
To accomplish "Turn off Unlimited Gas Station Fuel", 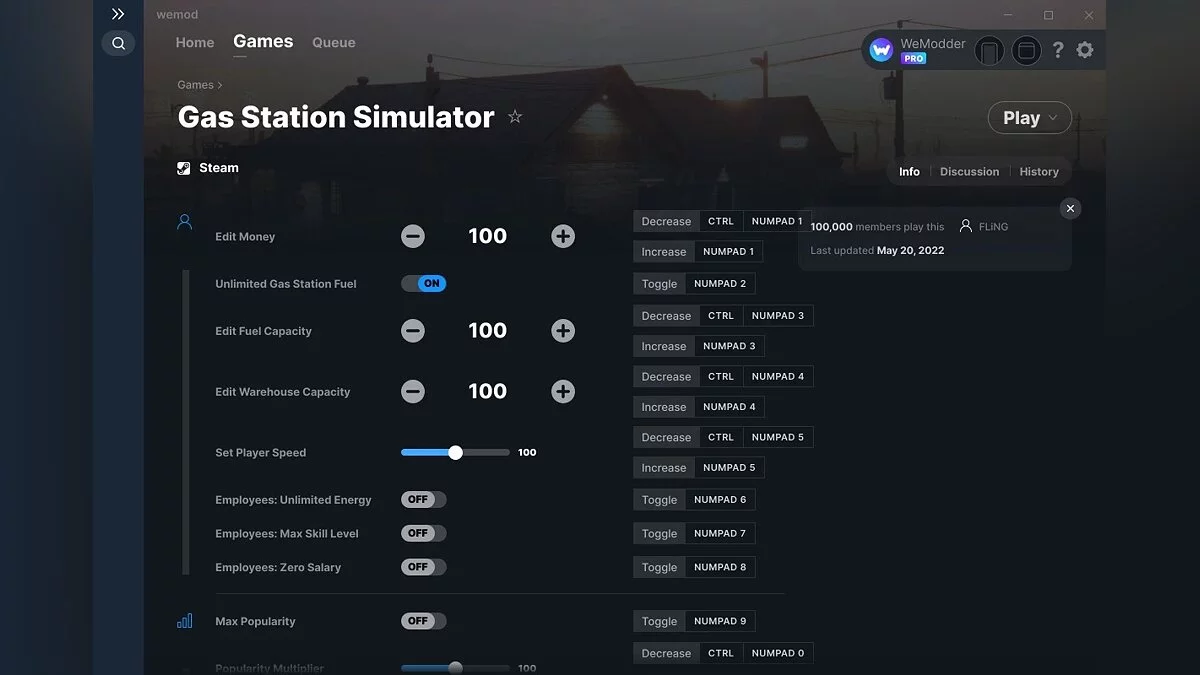I will [x=423, y=283].
